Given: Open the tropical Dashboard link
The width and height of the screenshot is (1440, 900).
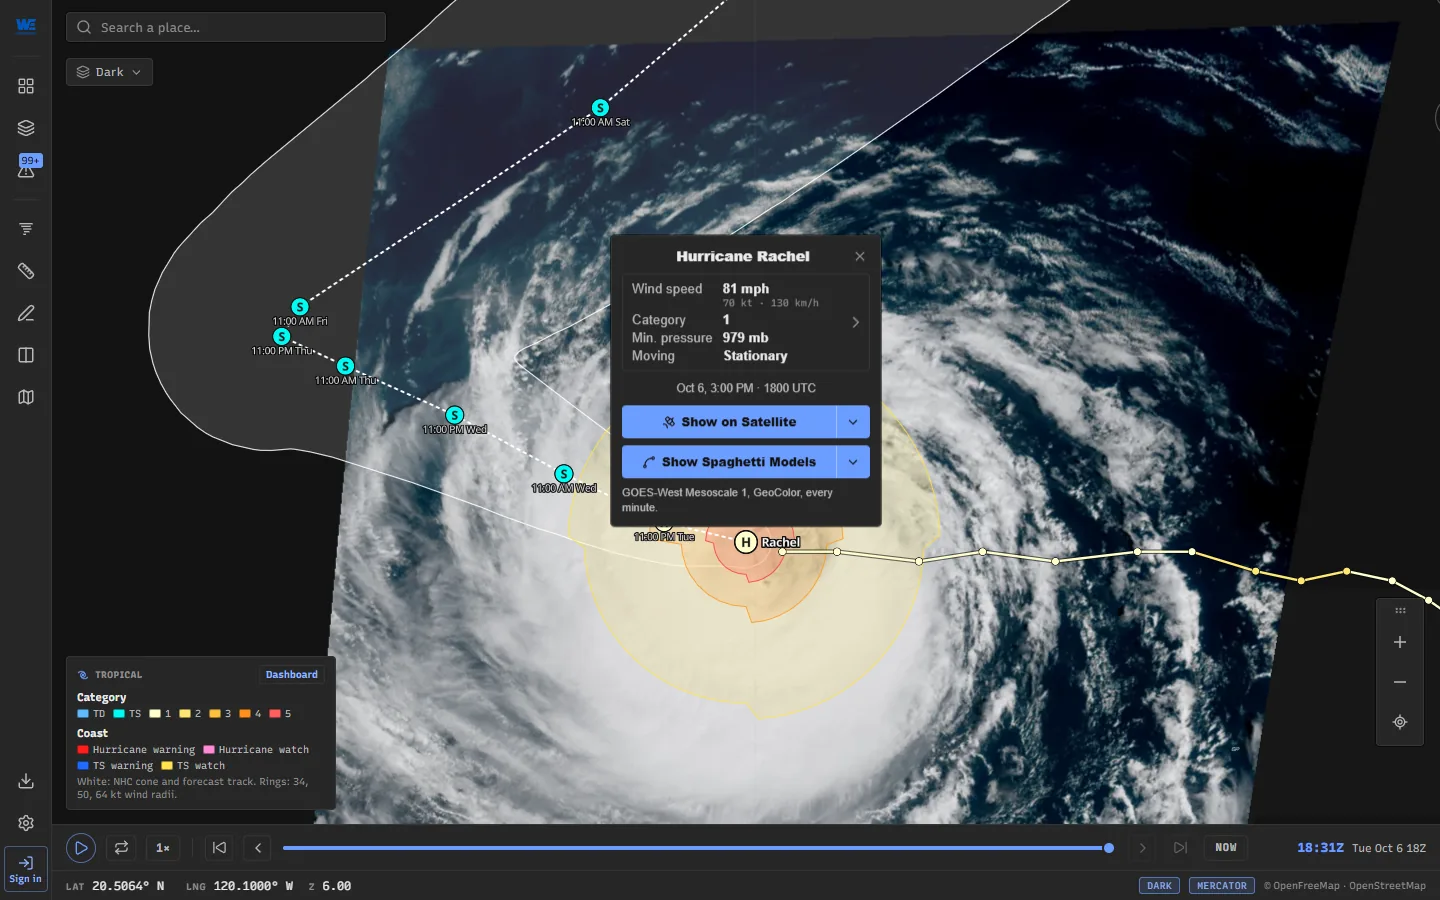Looking at the screenshot, I should click(292, 675).
